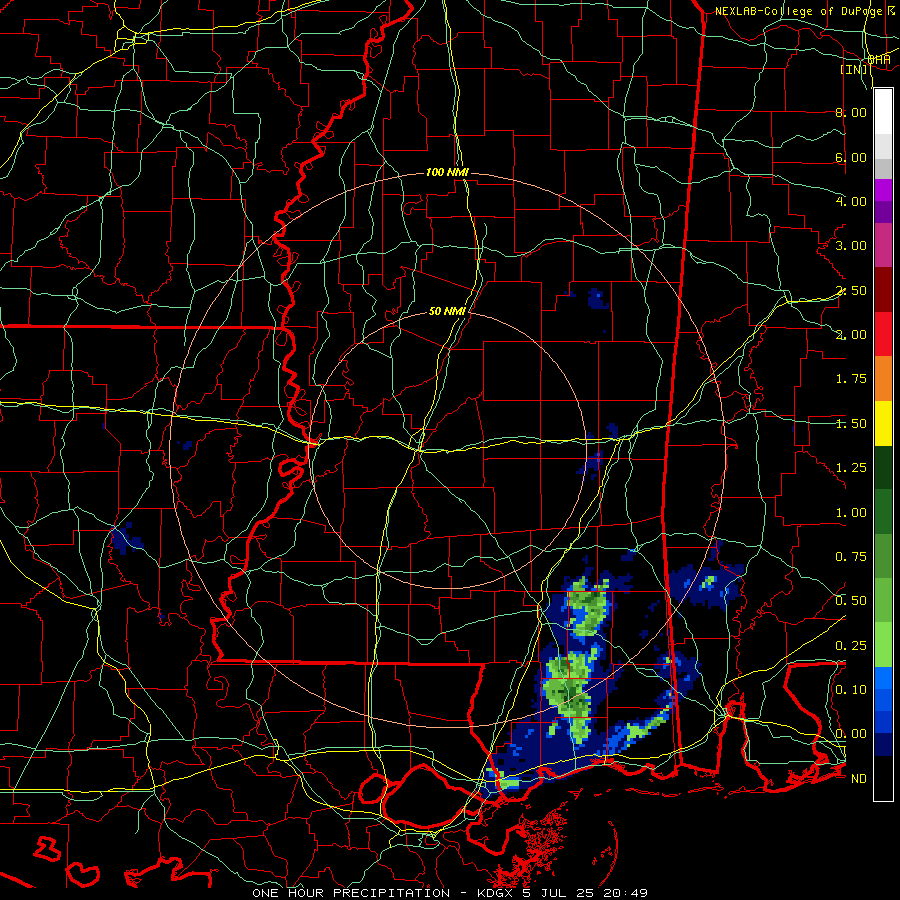Click the KDGX radar station identifier
900x900 pixels.
[x=496, y=893]
